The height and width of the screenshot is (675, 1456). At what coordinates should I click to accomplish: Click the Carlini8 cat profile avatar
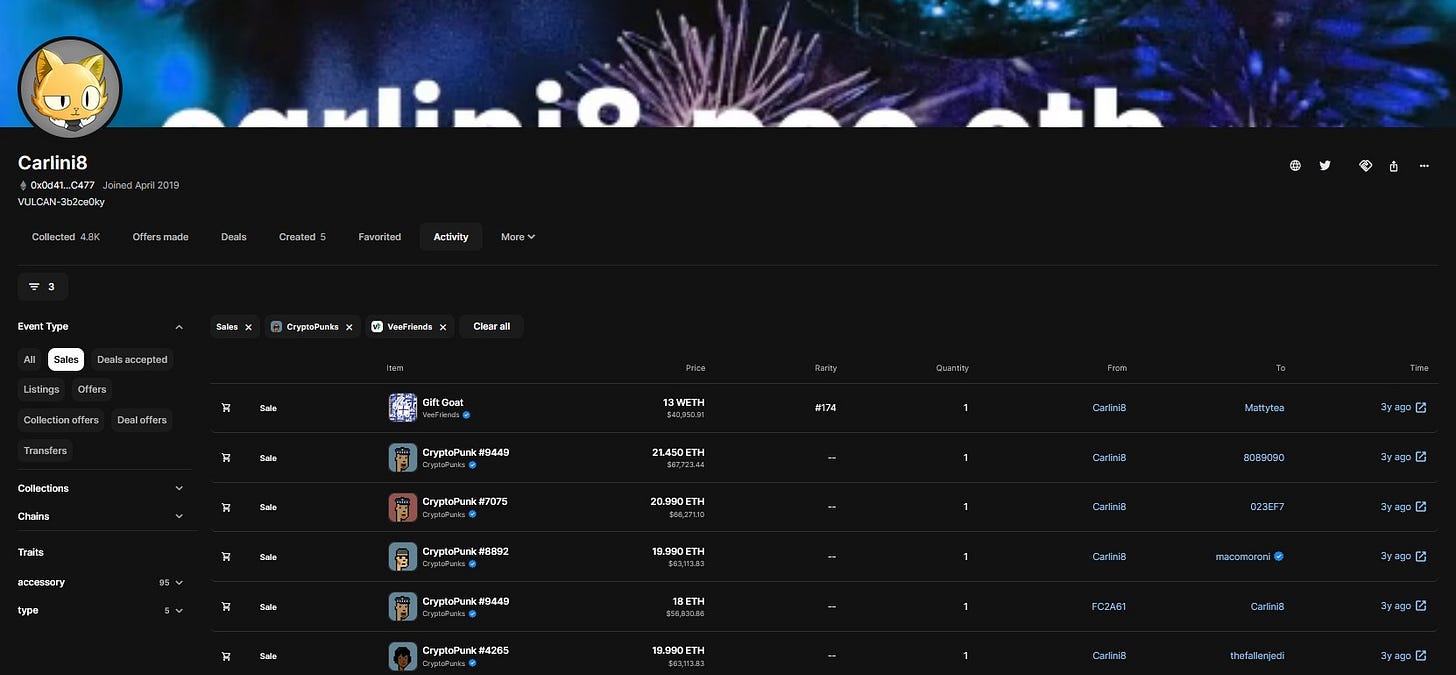click(x=70, y=89)
